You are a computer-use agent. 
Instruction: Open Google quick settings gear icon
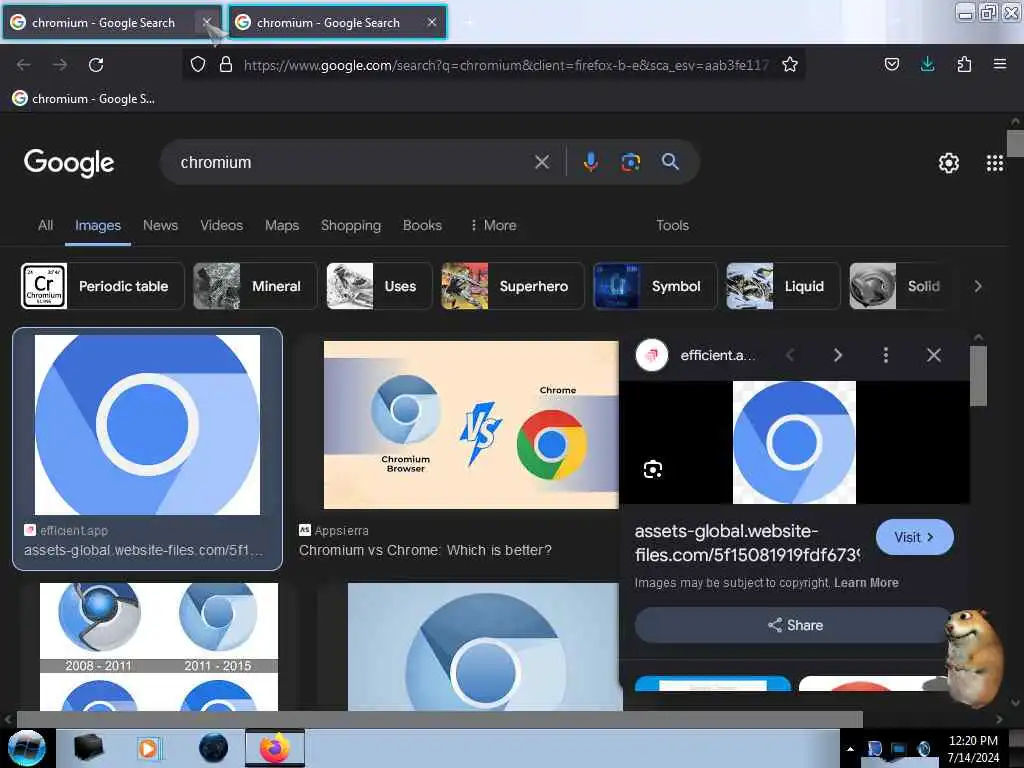(x=948, y=163)
